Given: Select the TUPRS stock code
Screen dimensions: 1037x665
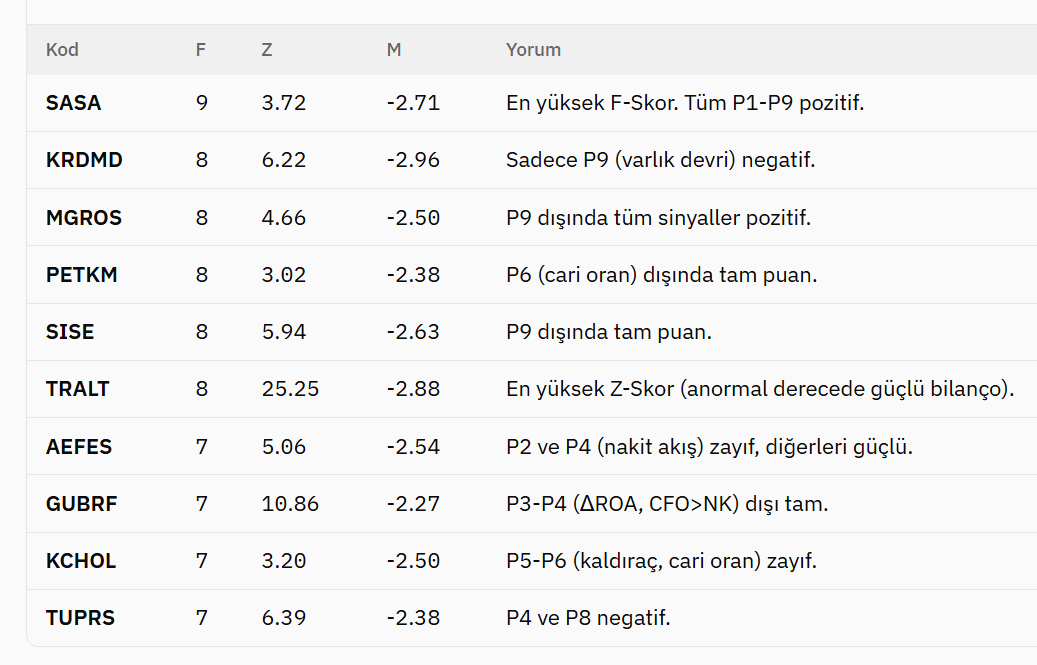Looking at the screenshot, I should [x=80, y=618].
